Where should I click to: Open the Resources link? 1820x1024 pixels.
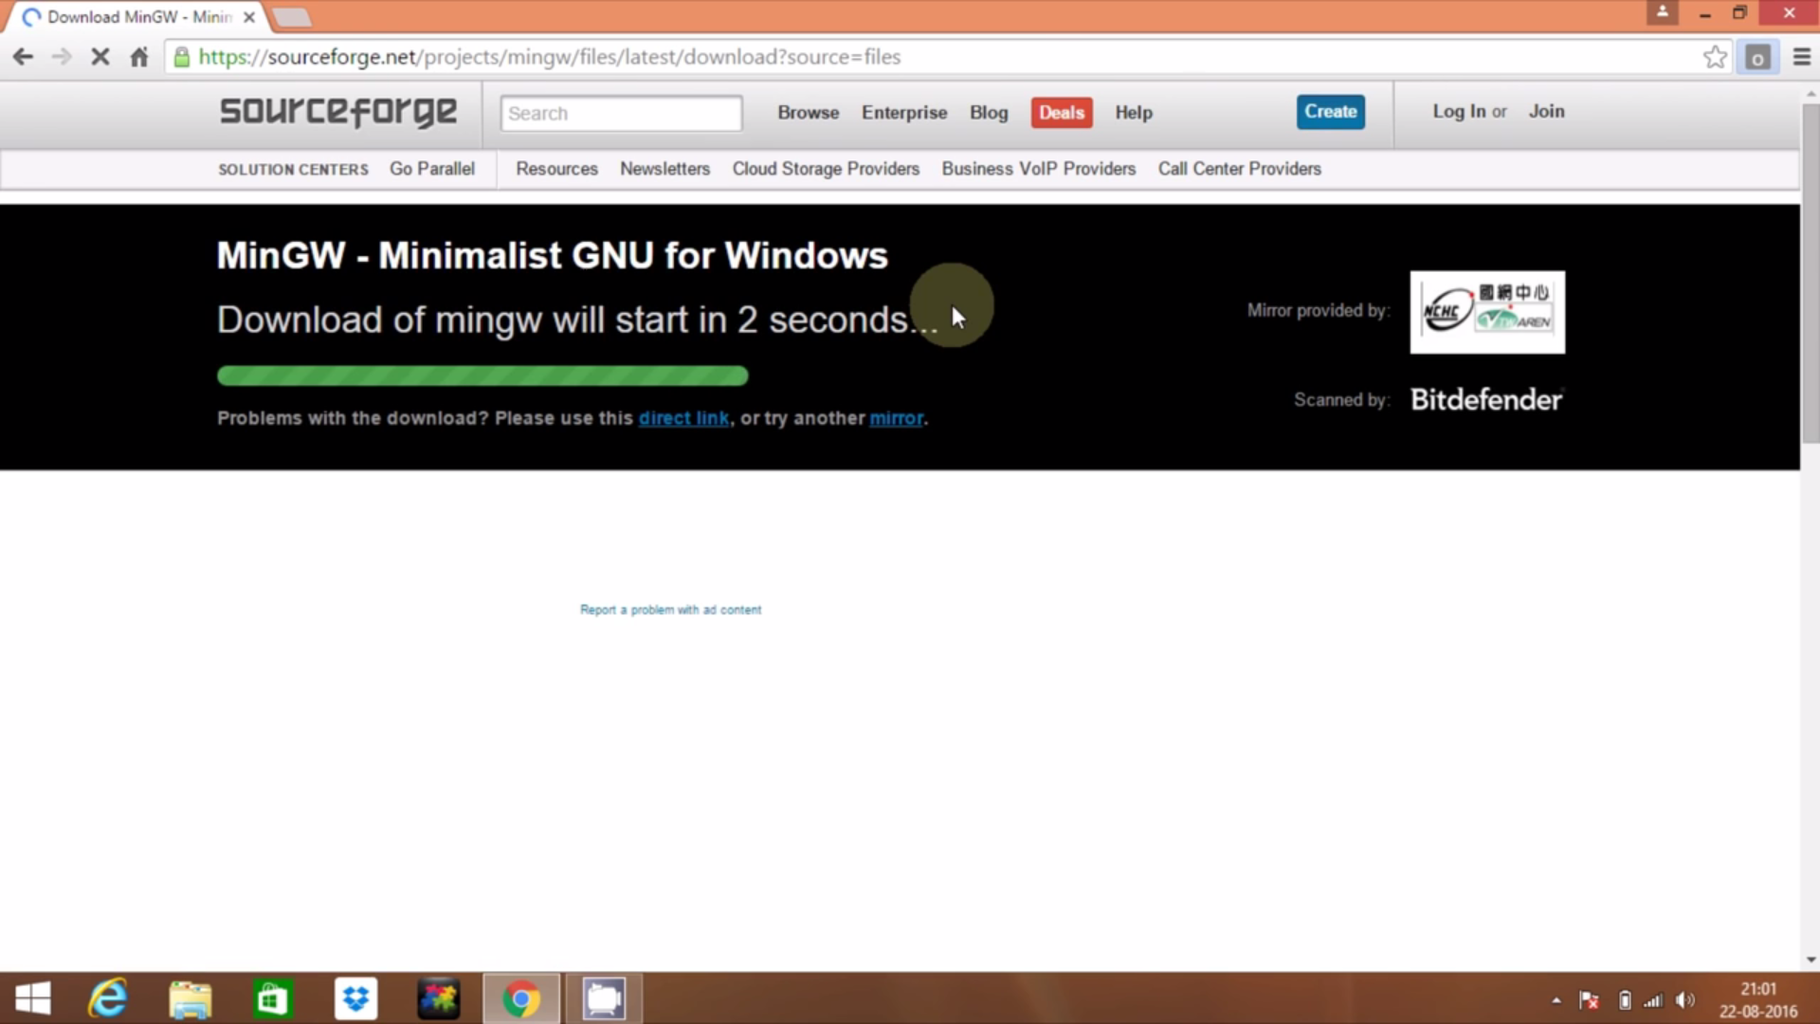coord(557,169)
